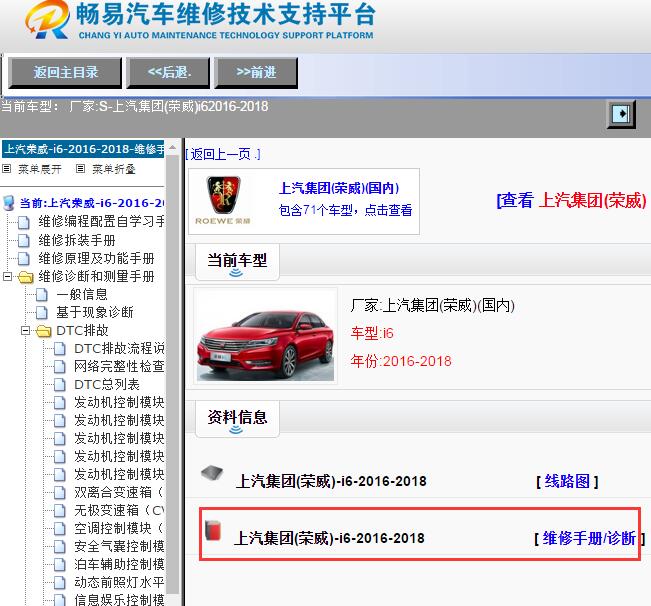The height and width of the screenshot is (606, 651).
Task: Open 维修拆装手册 tree item
Action: click(x=77, y=240)
